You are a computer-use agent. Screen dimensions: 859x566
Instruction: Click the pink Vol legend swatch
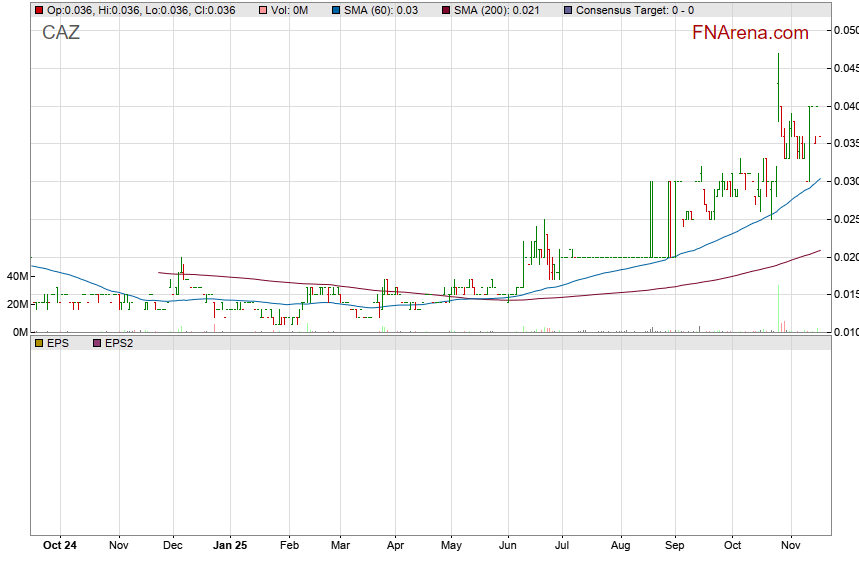[262, 10]
